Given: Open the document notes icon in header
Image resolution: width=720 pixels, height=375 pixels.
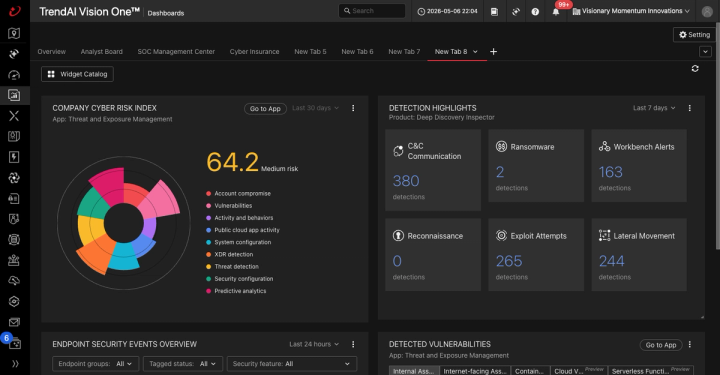Looking at the screenshot, I should coord(494,11).
